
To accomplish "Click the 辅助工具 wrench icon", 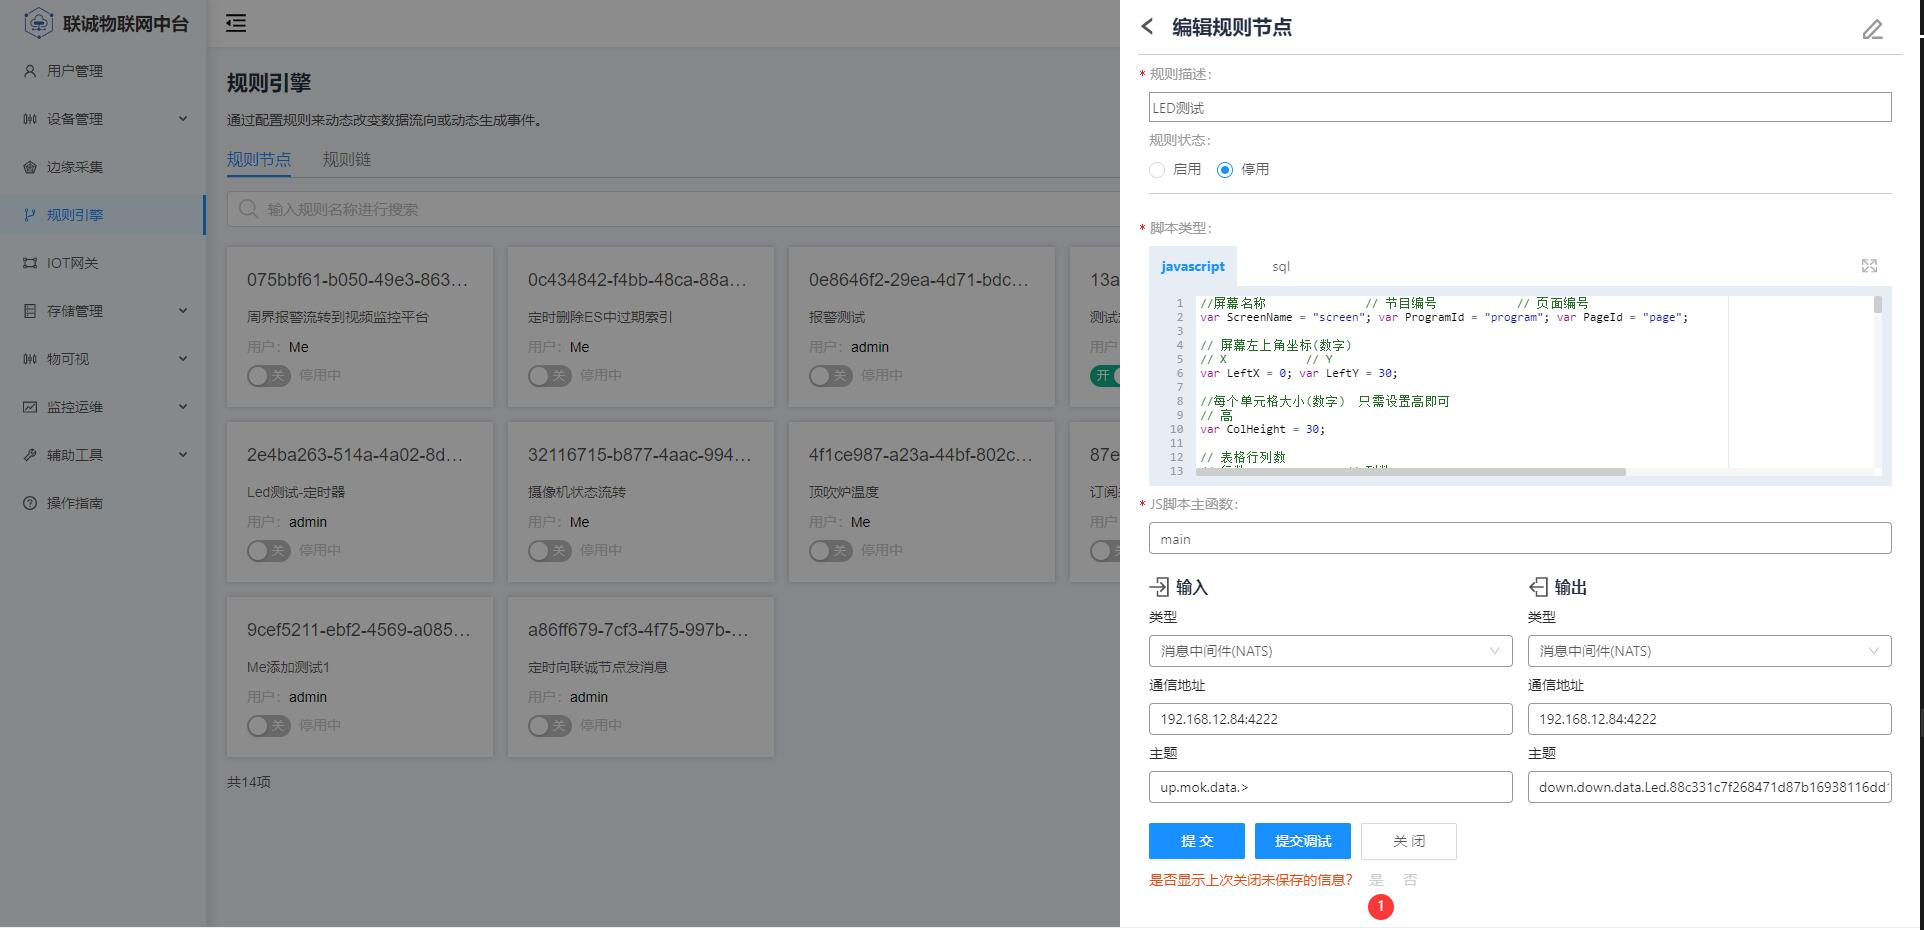I will [30, 455].
